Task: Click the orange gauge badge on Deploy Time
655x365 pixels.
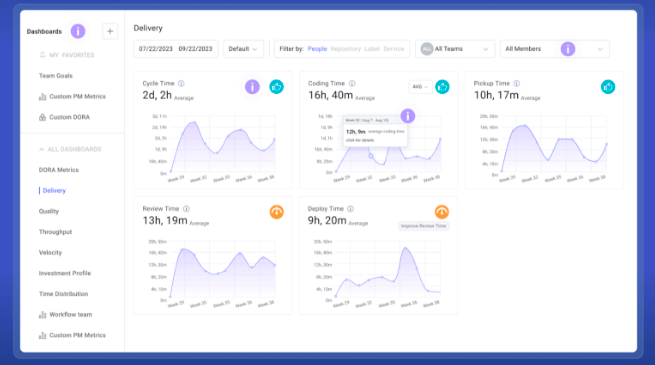Action: pos(442,212)
